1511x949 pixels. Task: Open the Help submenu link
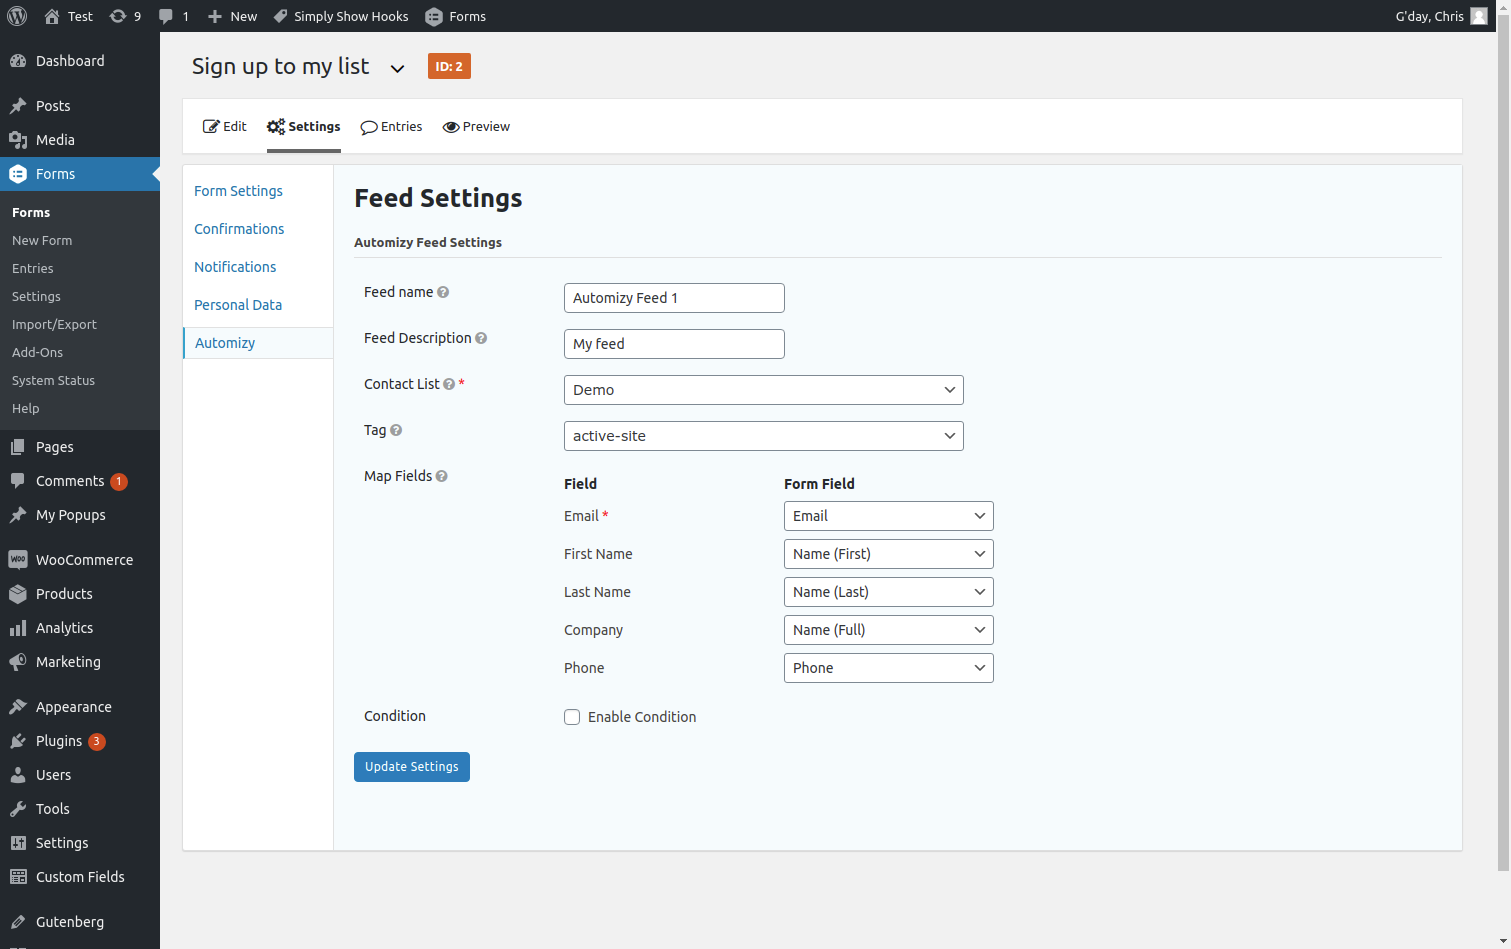26,409
